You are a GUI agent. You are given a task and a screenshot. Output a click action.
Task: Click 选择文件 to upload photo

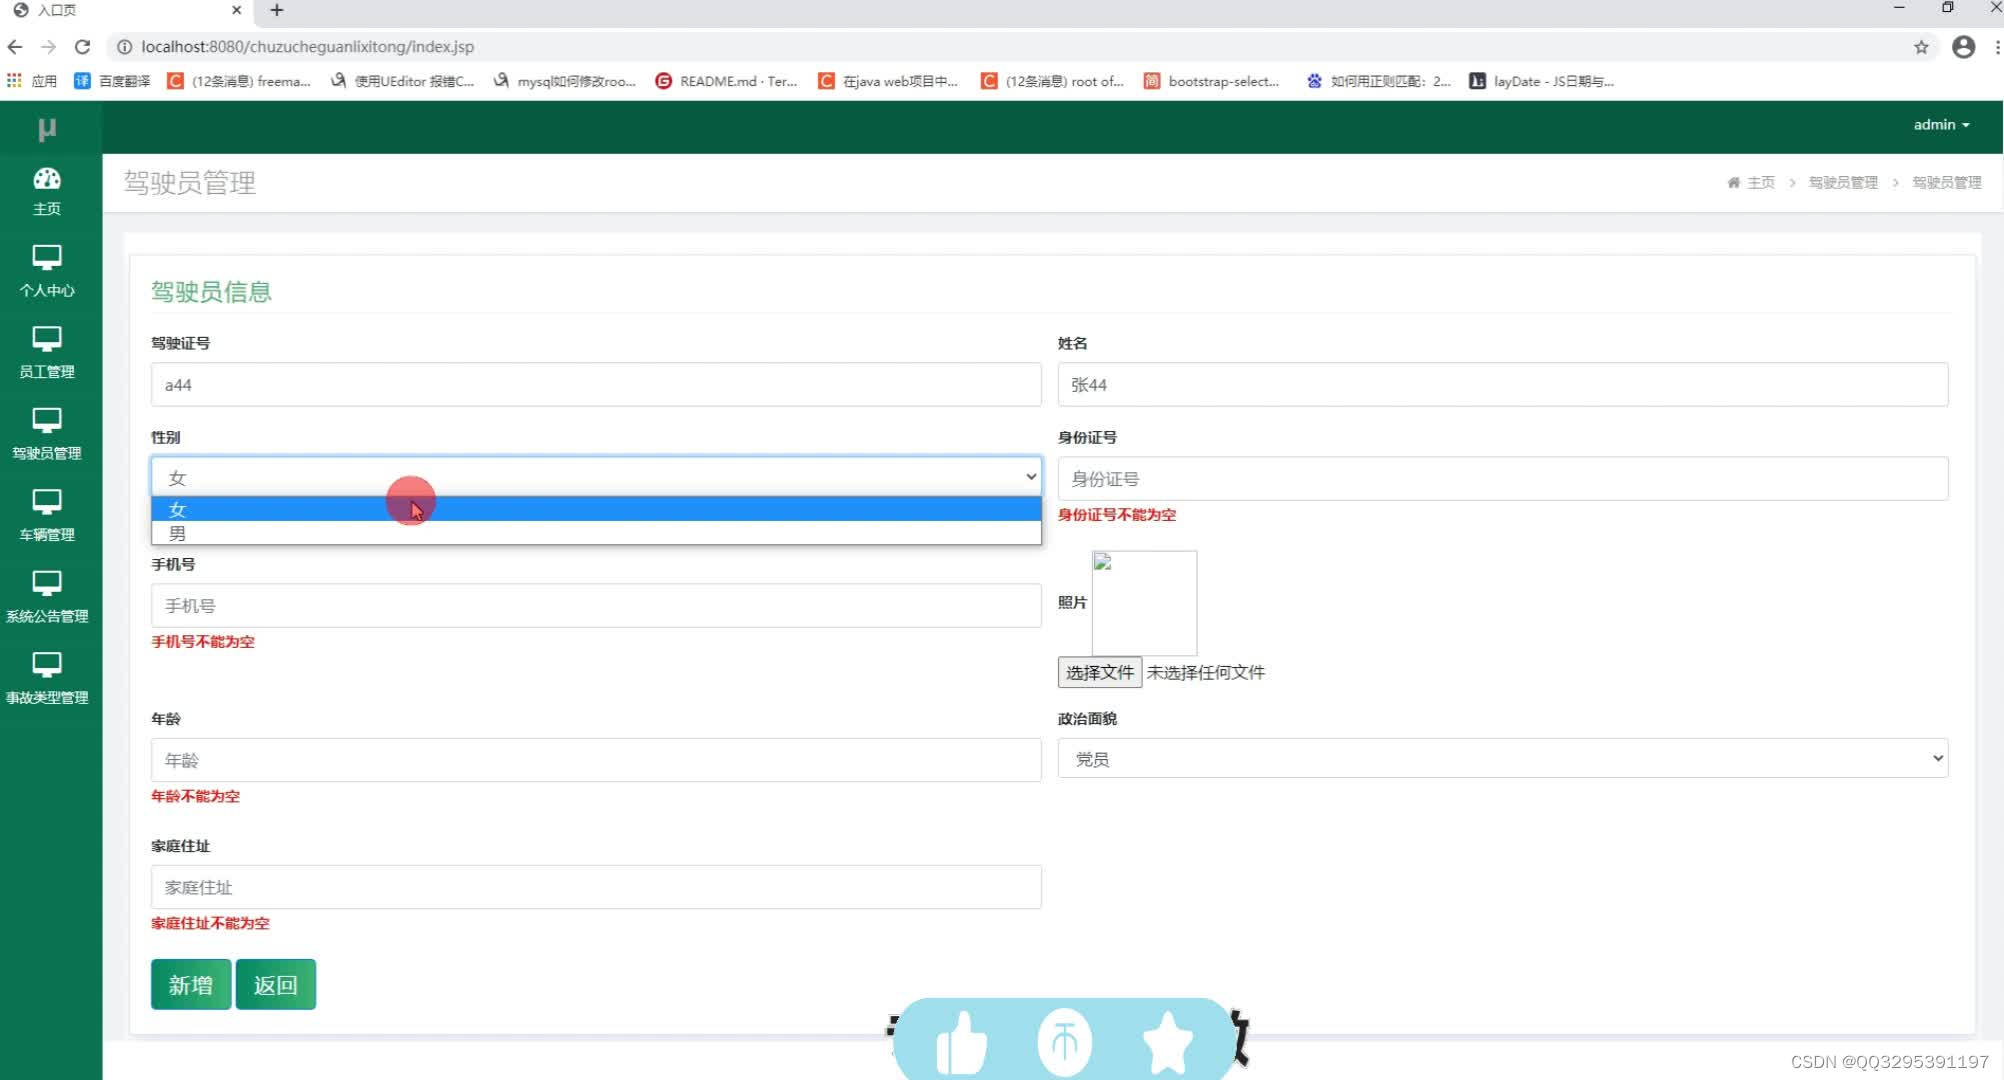1099,673
